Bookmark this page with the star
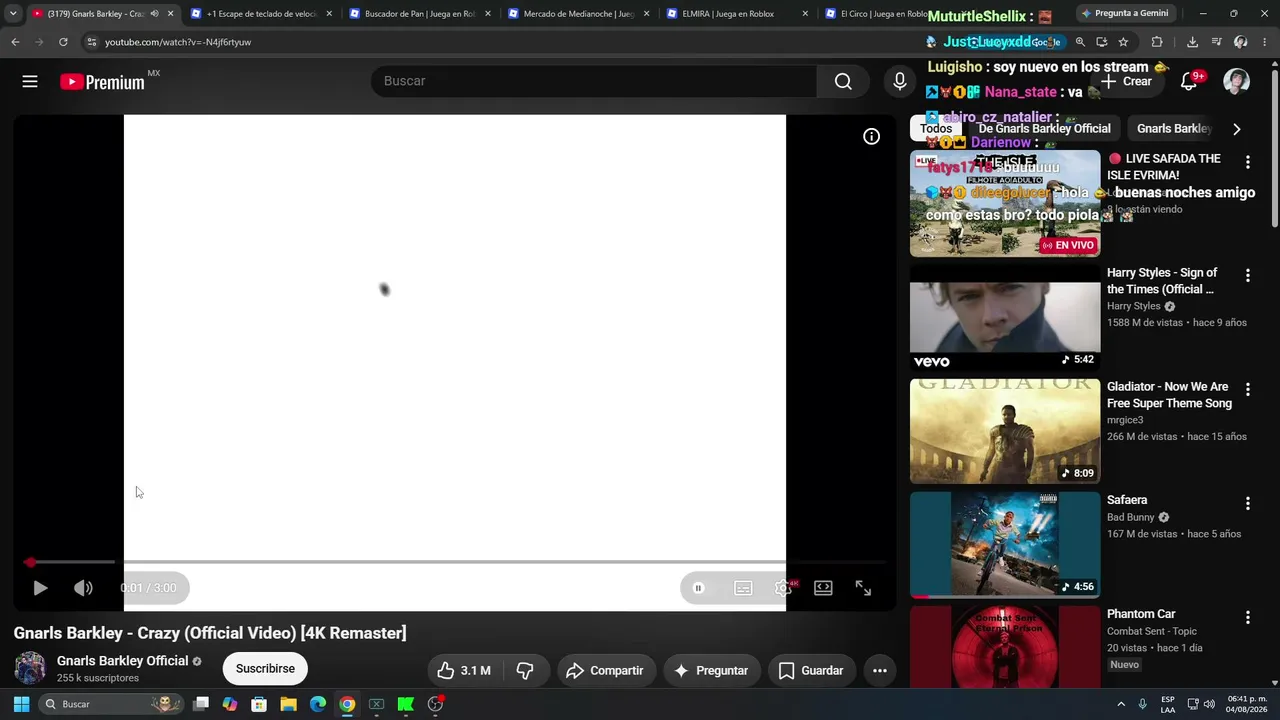 [1123, 42]
